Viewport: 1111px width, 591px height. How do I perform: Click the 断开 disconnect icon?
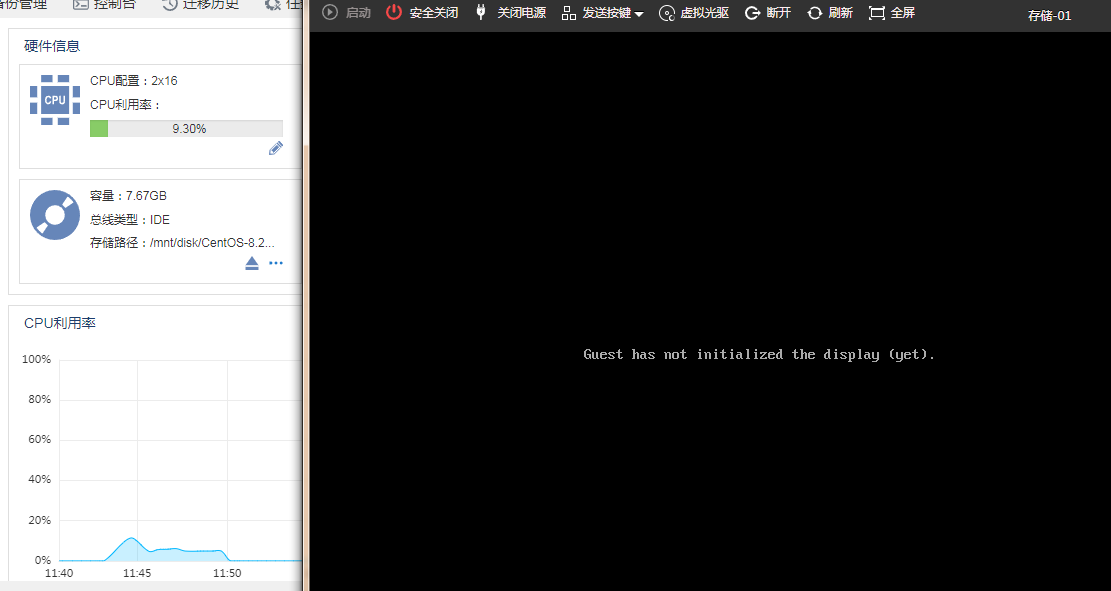[752, 13]
